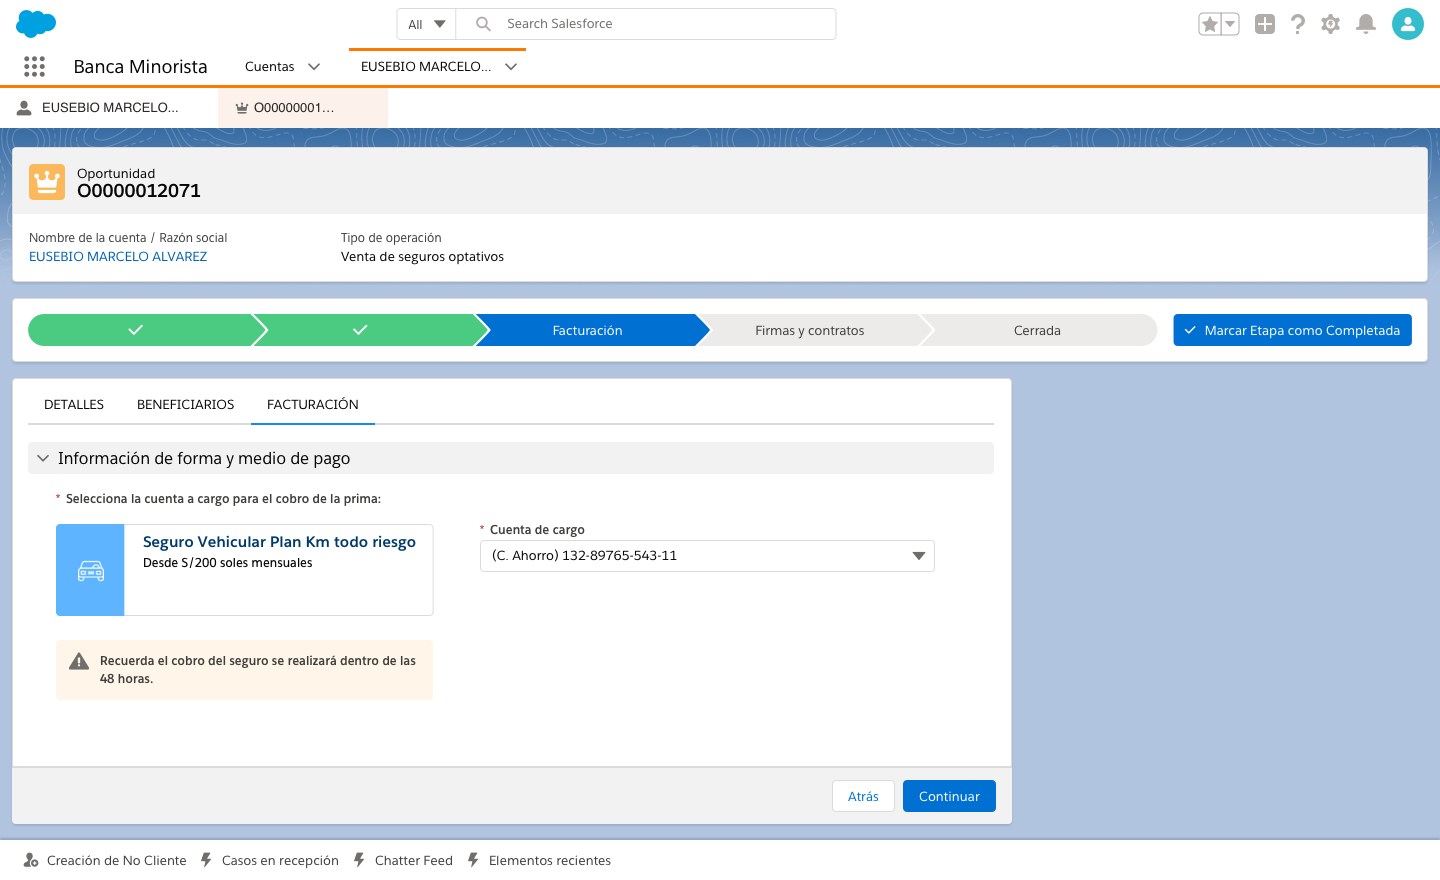Open Seguro Vehicular Plan Km todo riesgo
1440x880 pixels.
(279, 542)
